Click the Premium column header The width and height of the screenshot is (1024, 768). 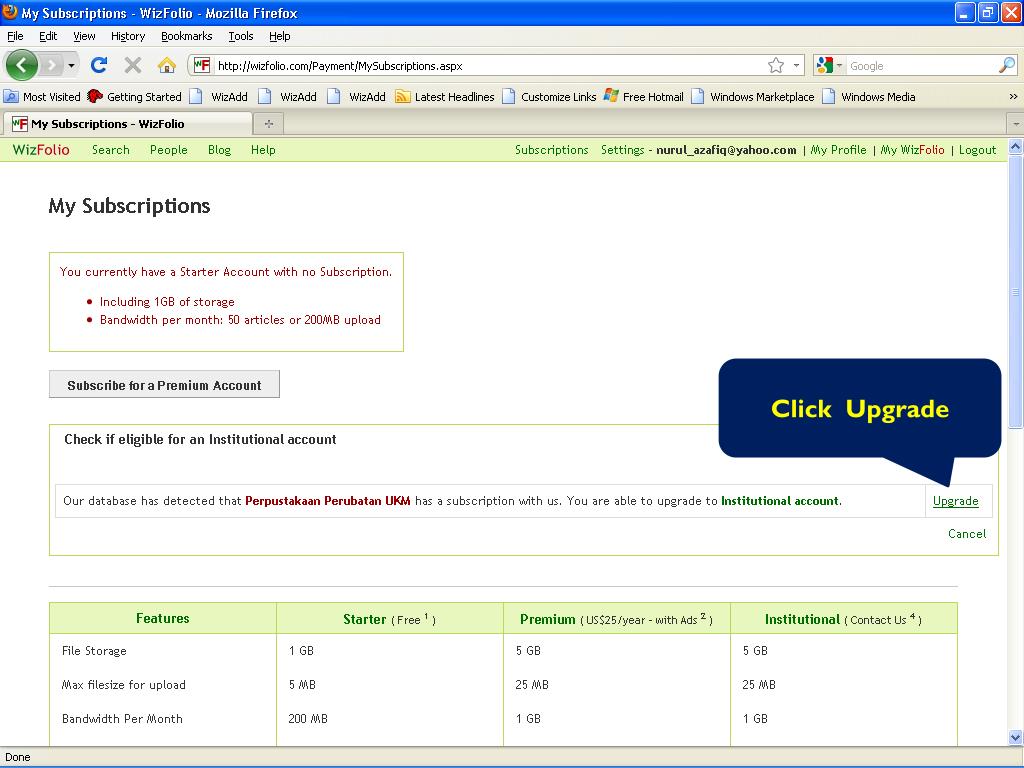(616, 619)
